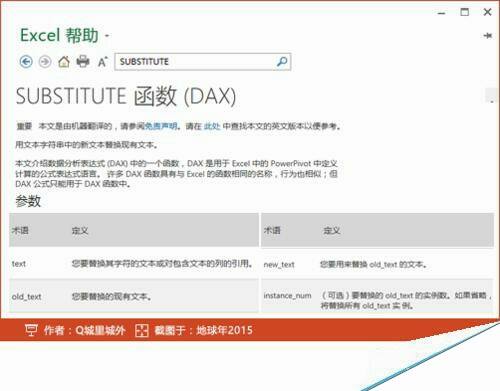Open the Help home page icon
The image size is (500, 391).
64,62
